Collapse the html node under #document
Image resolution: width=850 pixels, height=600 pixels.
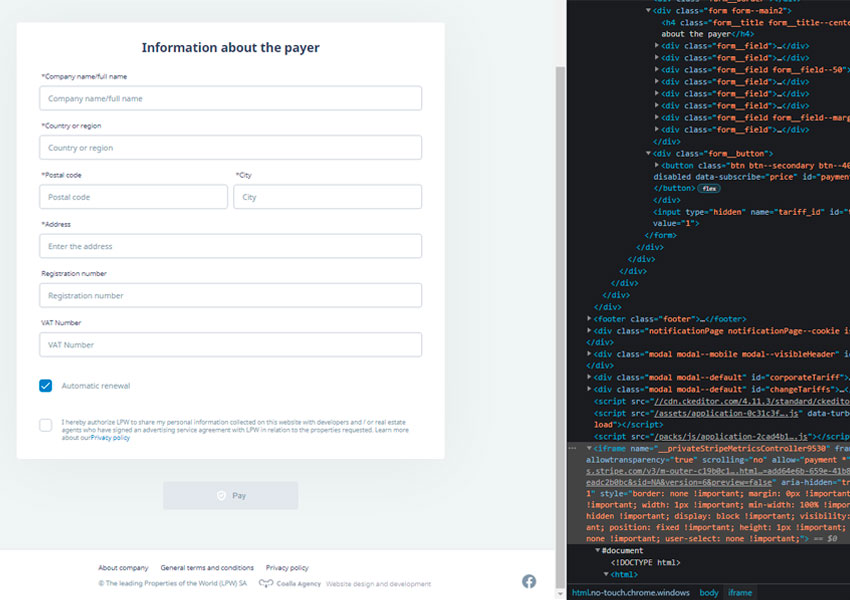click(607, 574)
